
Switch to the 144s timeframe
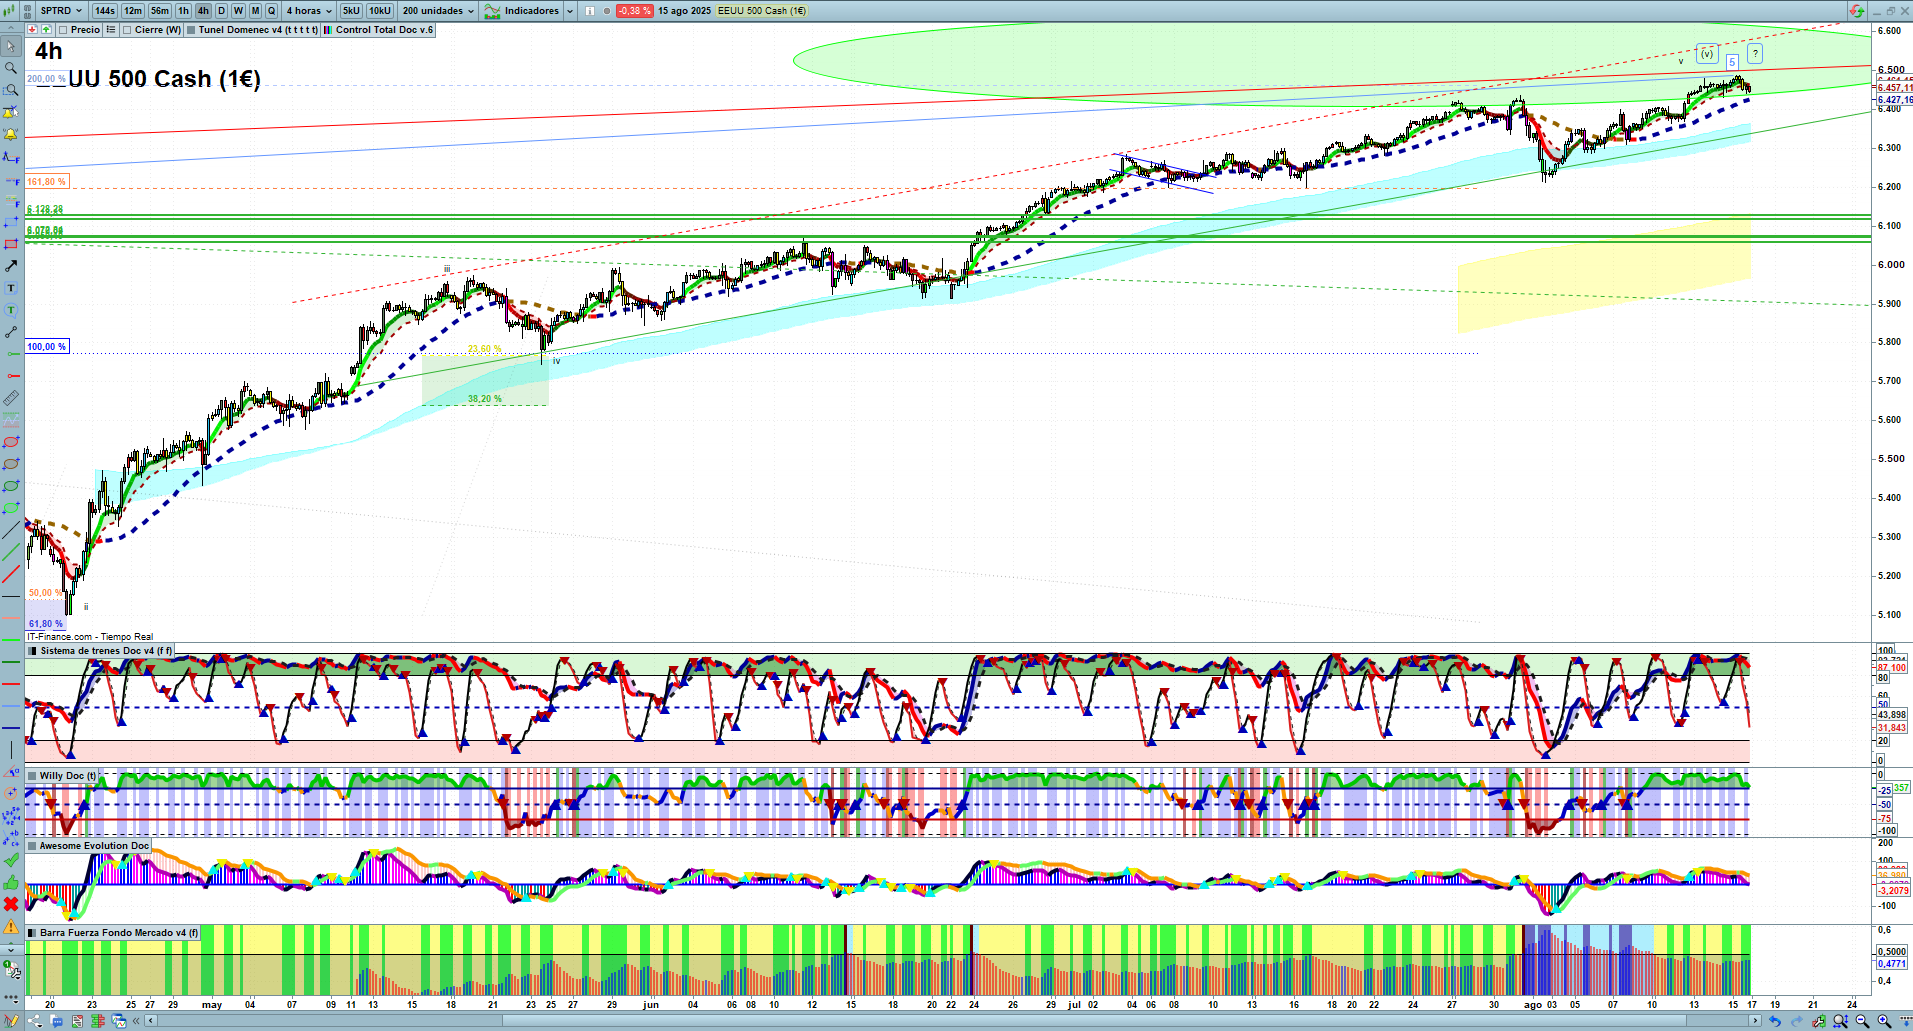tap(105, 11)
